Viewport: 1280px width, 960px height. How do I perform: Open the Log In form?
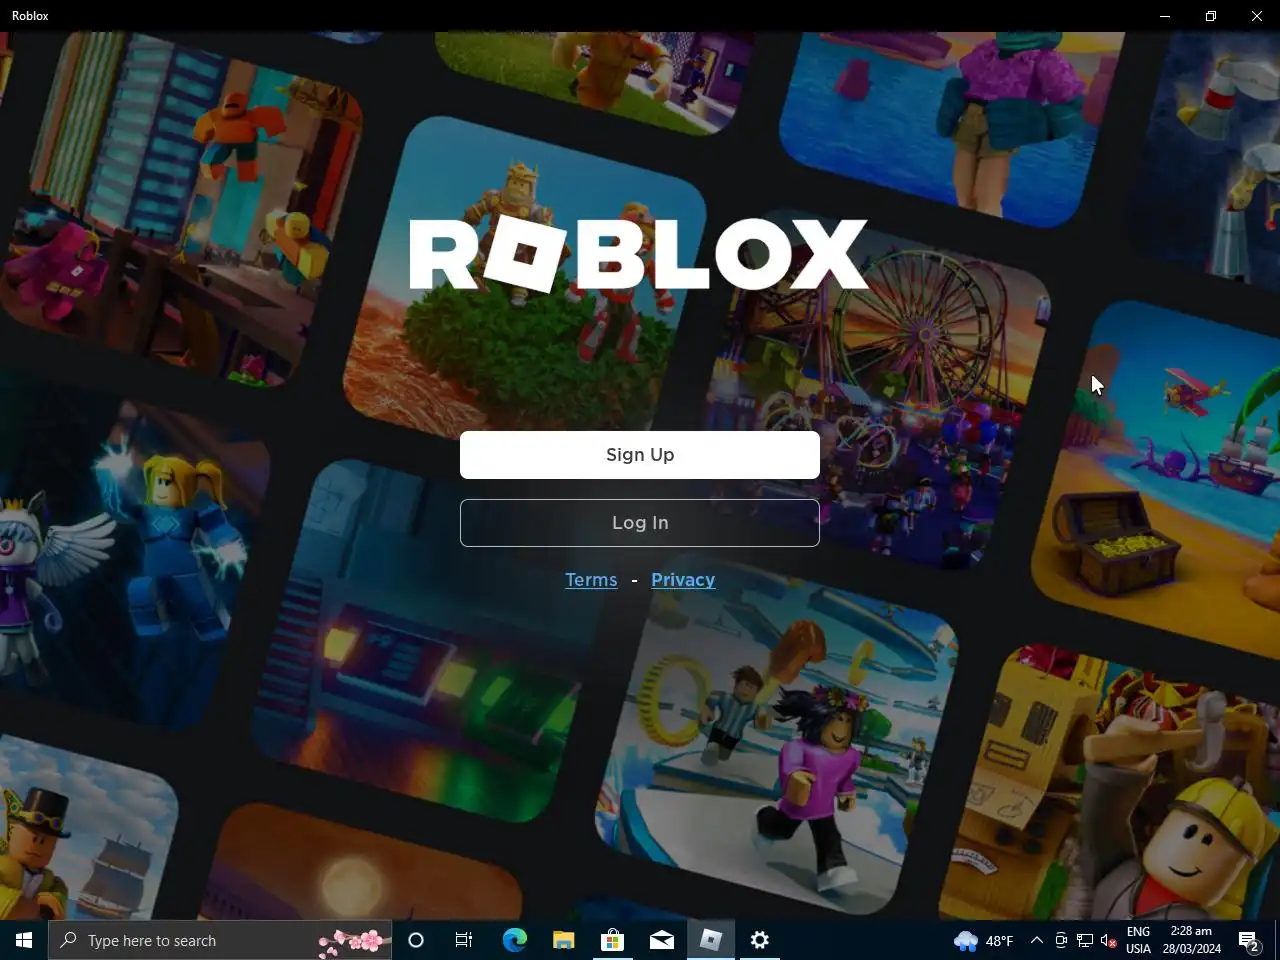pos(640,523)
